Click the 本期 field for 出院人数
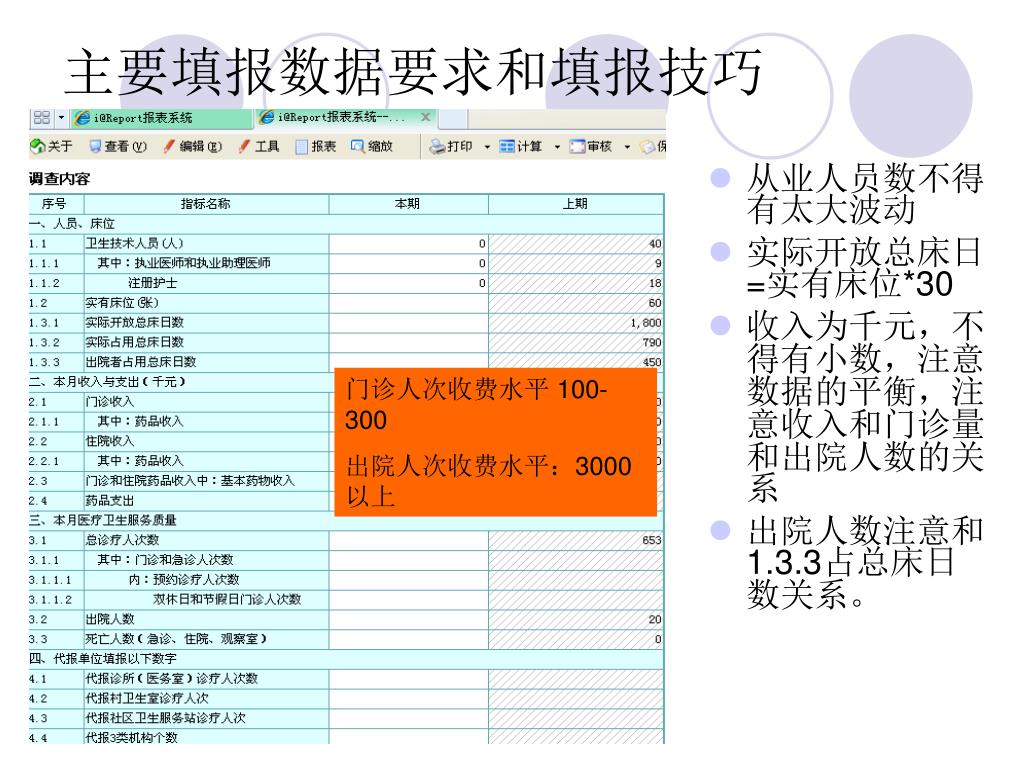The image size is (1024, 768). (409, 619)
